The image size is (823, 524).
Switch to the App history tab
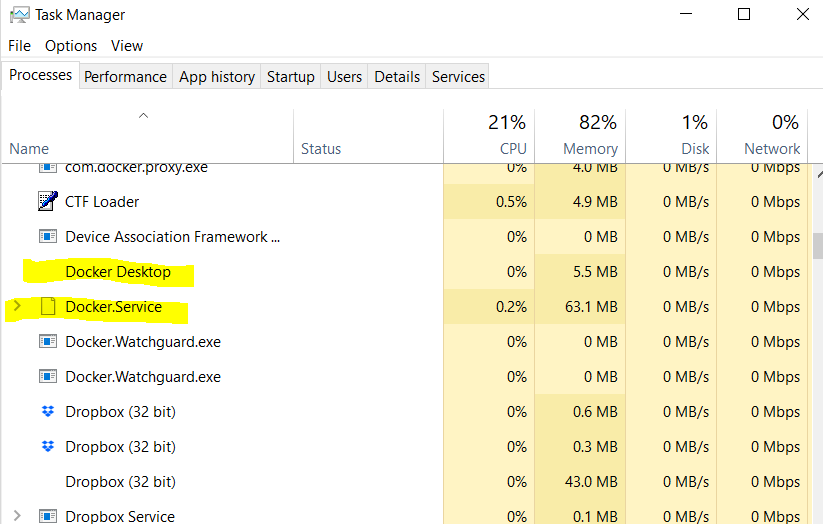(217, 77)
